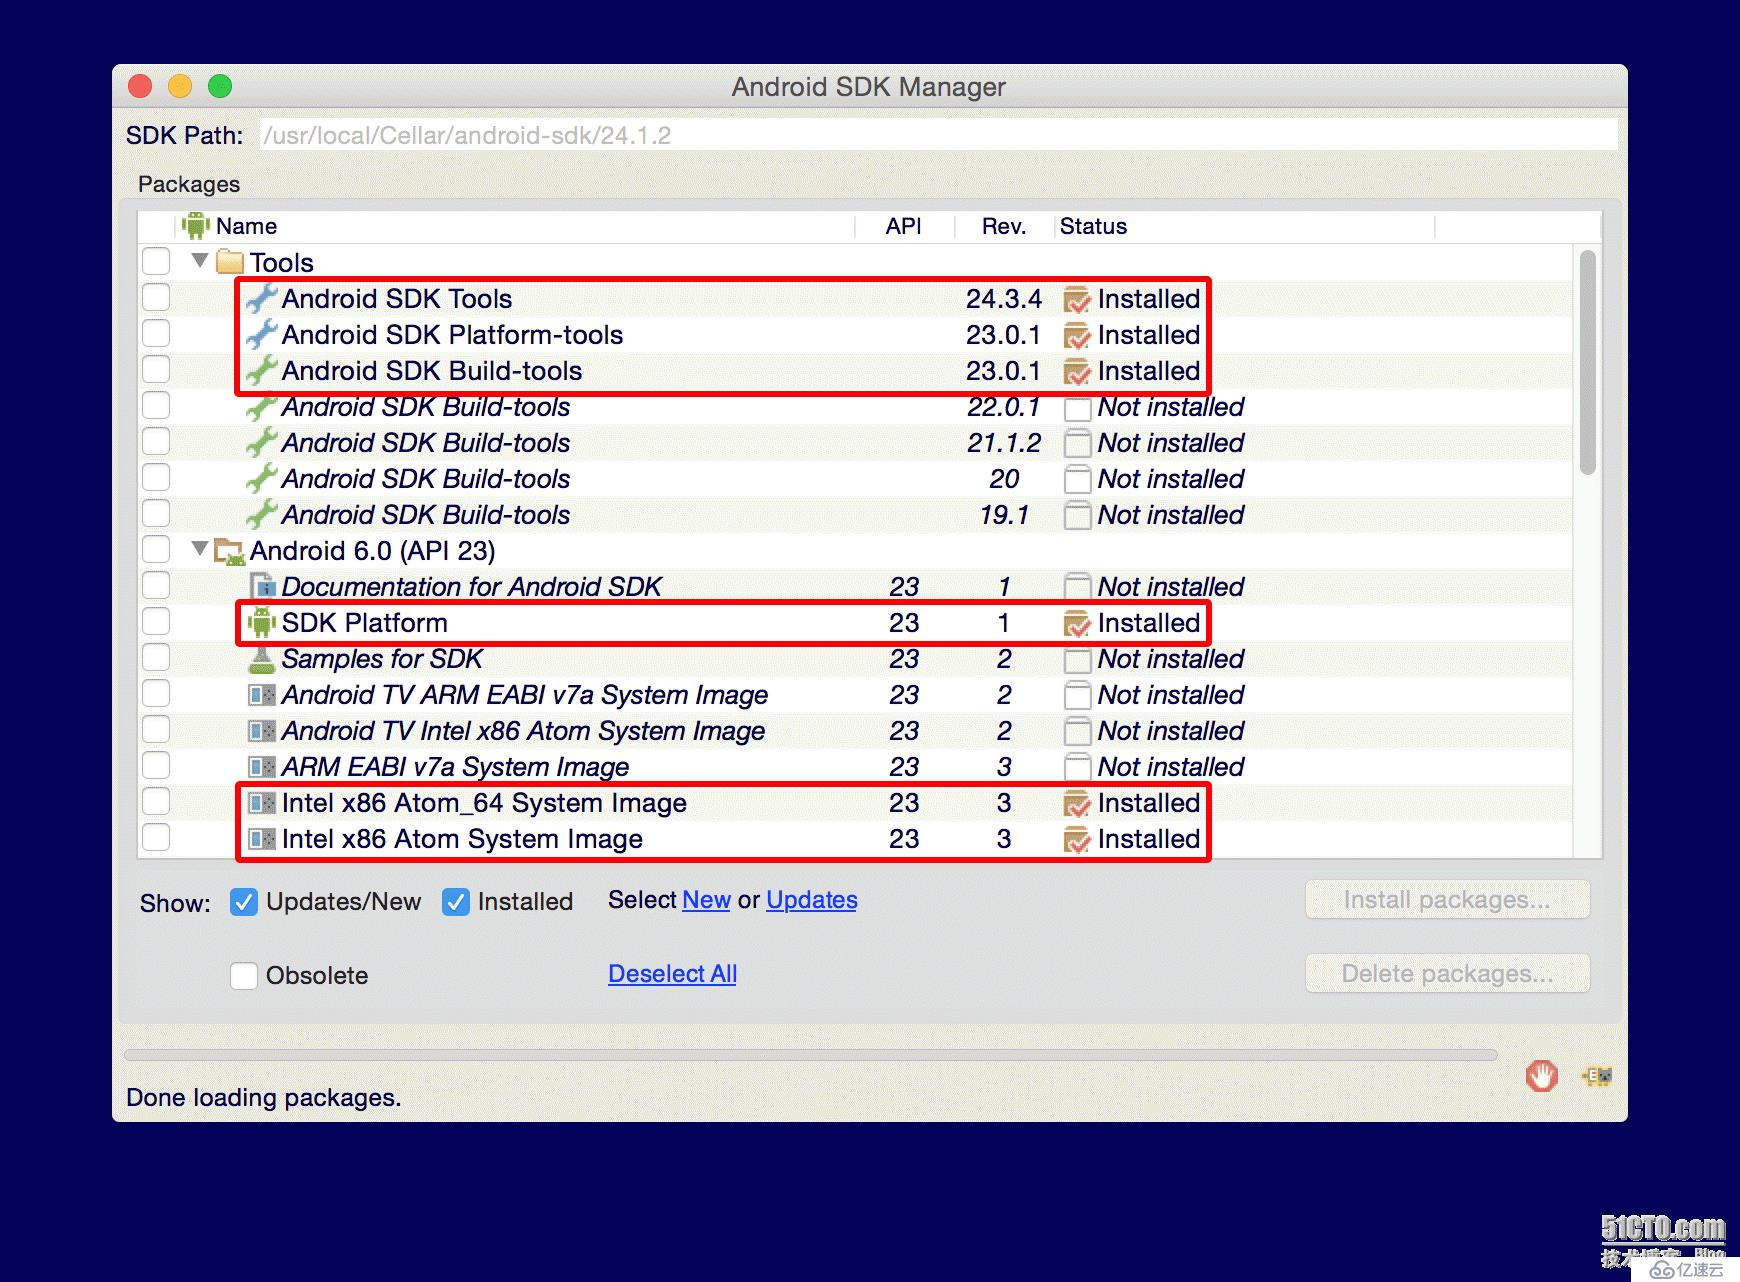Click the SDK Path field
The height and width of the screenshot is (1282, 1740).
point(938,135)
